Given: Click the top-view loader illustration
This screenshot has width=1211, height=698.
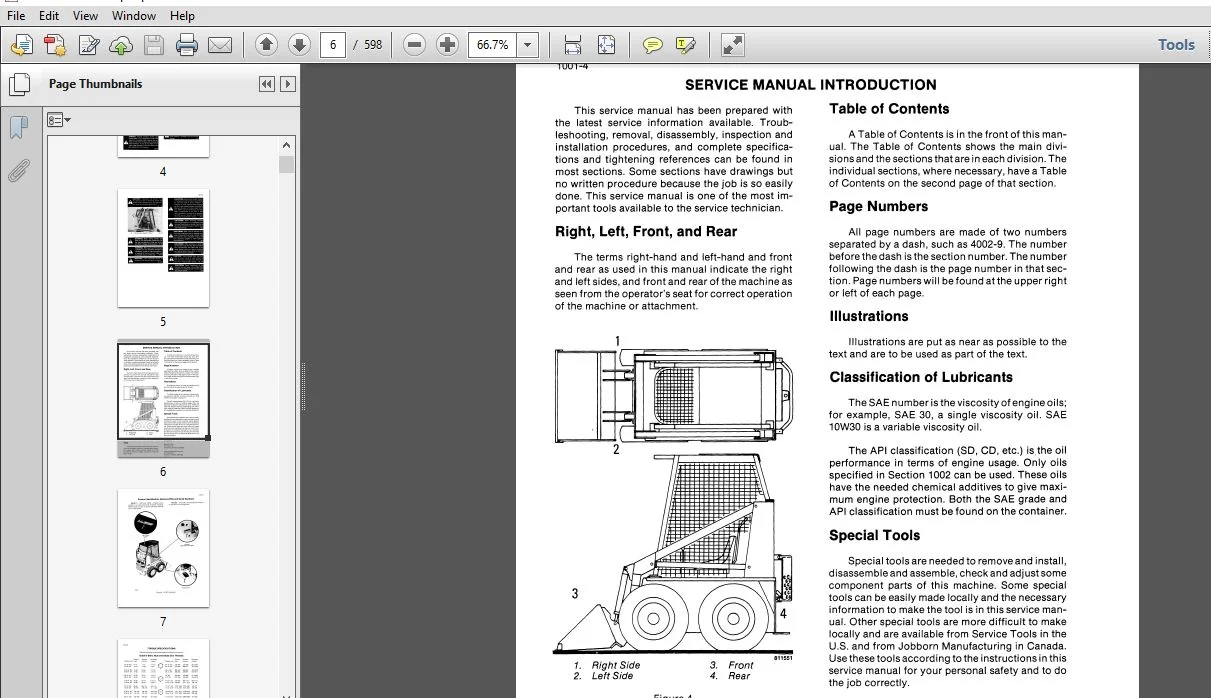Looking at the screenshot, I should [x=674, y=396].
